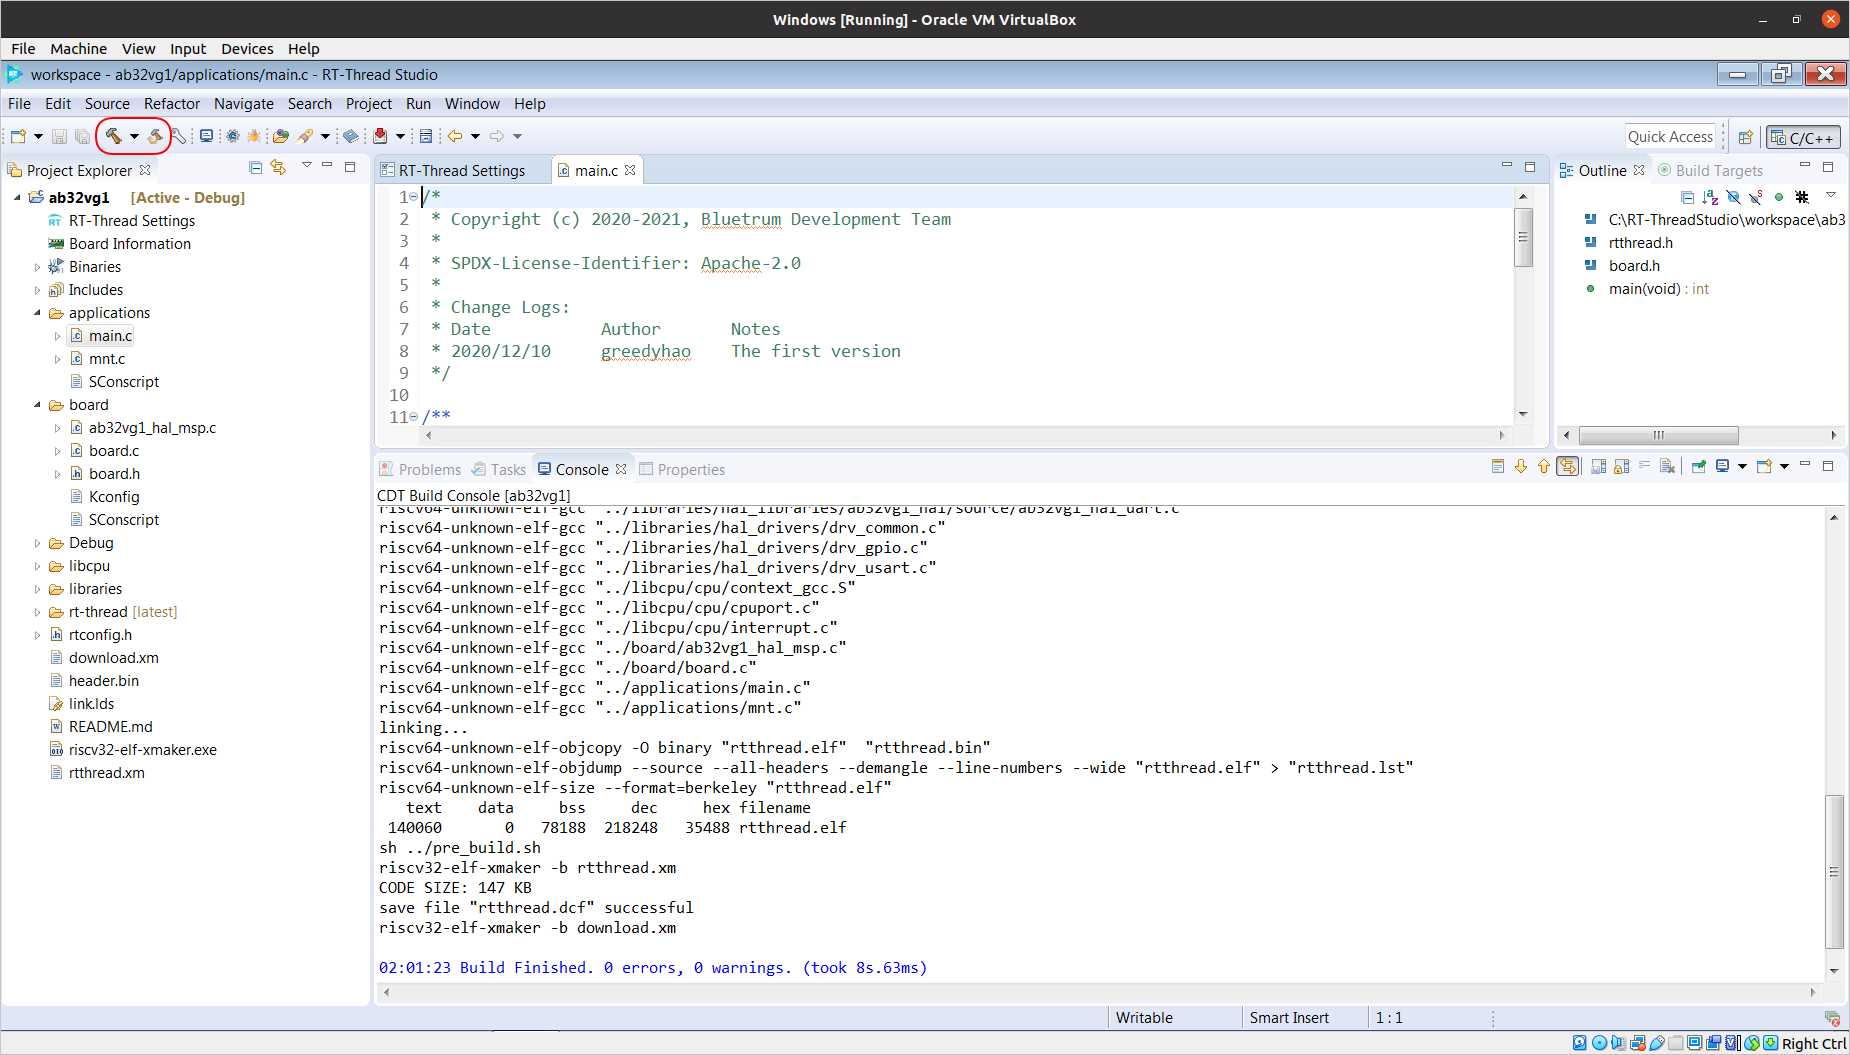Click the red download package icon

click(x=380, y=136)
